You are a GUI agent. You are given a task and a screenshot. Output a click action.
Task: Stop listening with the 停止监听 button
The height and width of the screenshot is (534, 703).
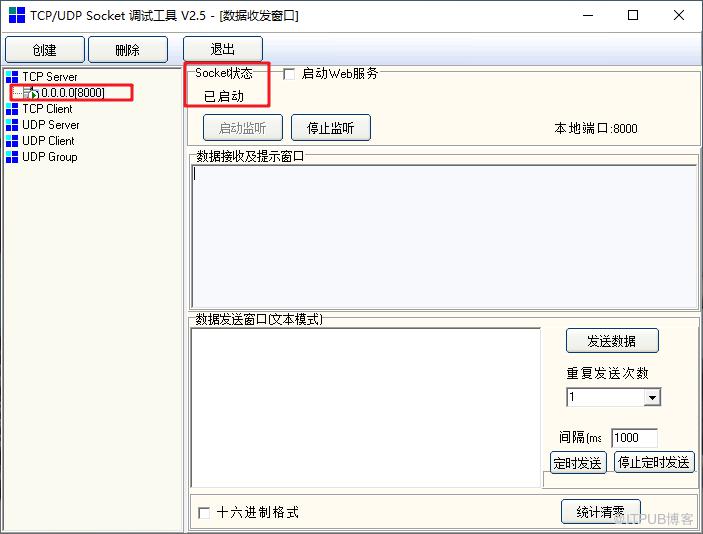coord(331,128)
